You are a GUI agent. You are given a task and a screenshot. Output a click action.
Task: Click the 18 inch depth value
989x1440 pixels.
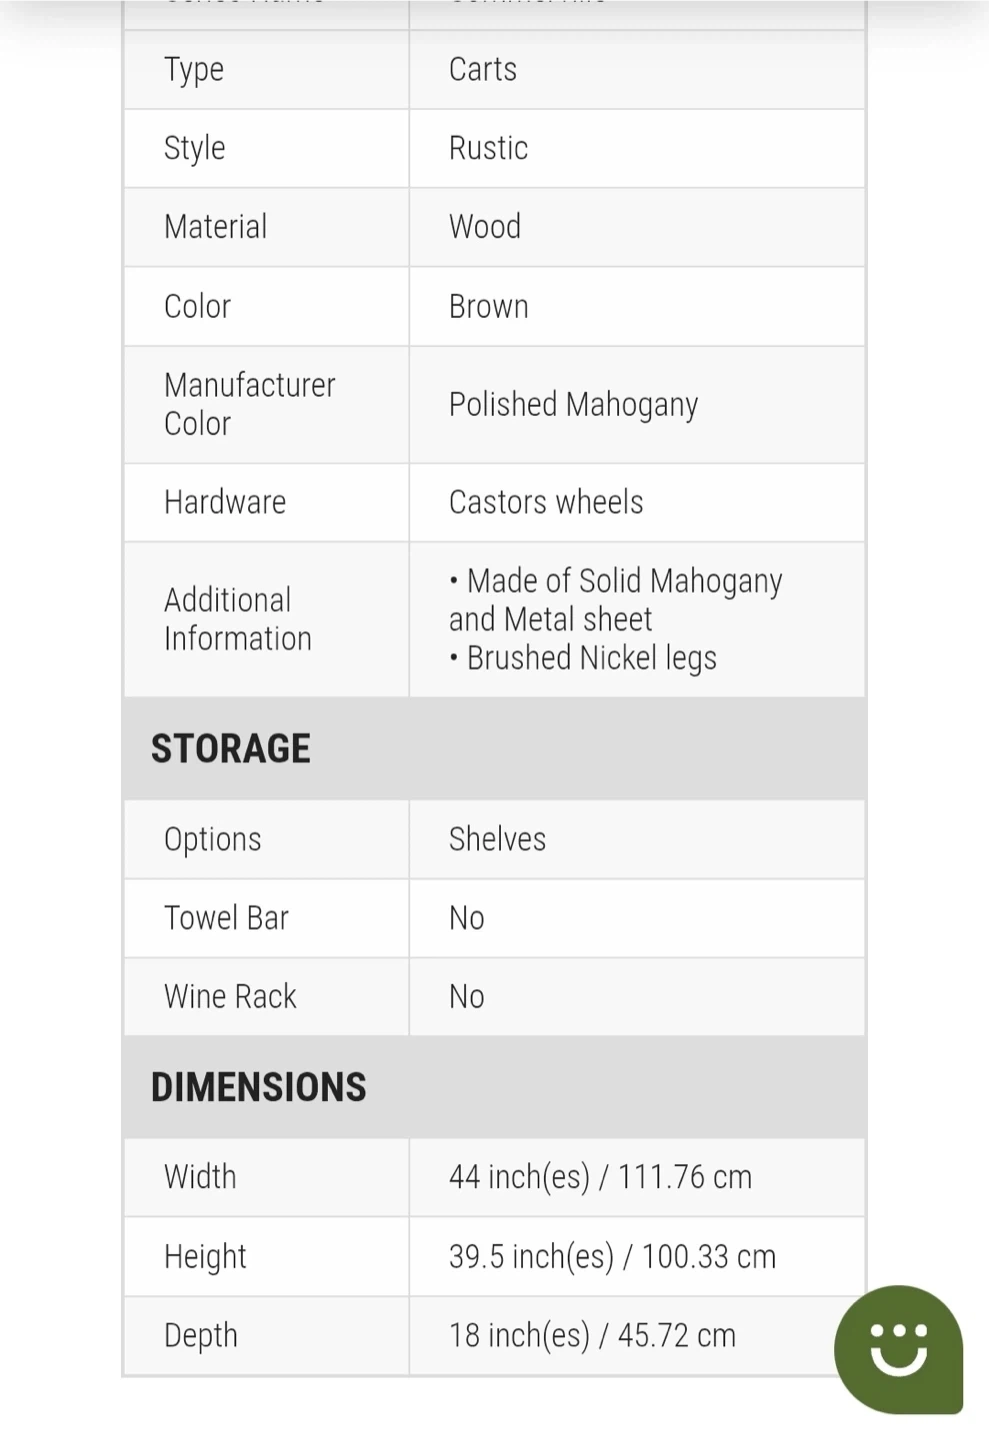click(592, 1336)
